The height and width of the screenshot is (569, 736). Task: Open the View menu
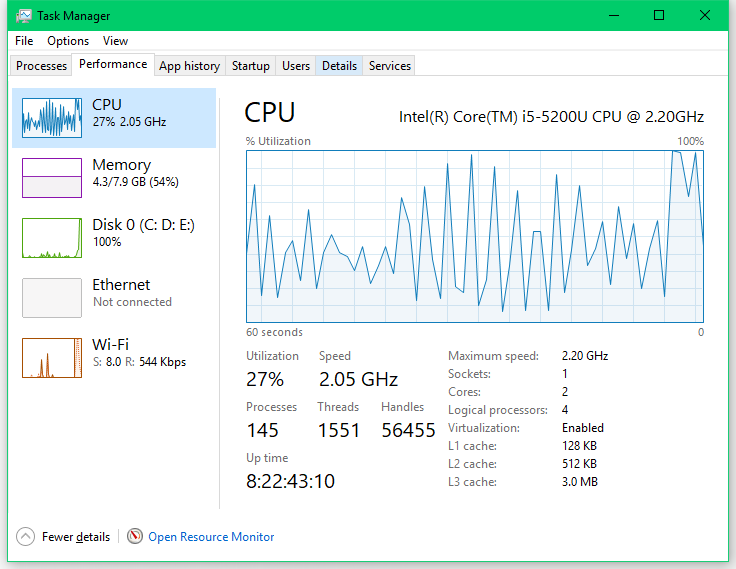tap(115, 41)
